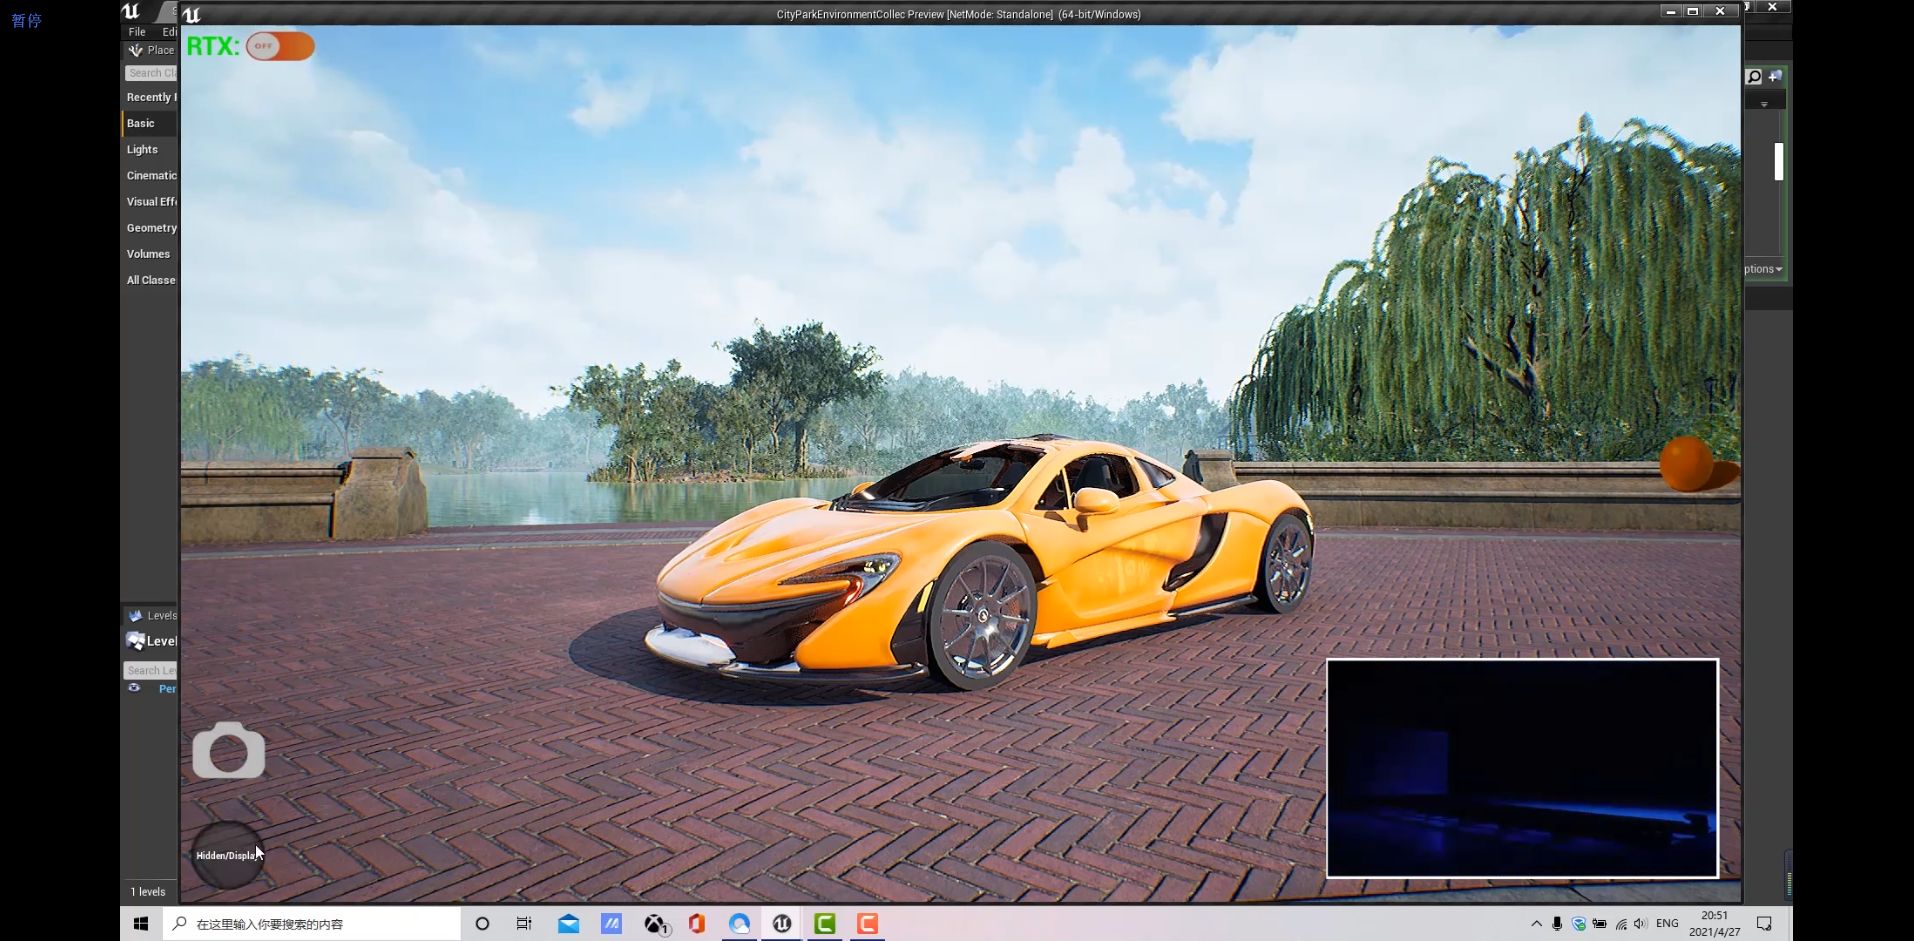Open the Levels dropdown button
The image size is (1914, 941).
click(x=151, y=641)
